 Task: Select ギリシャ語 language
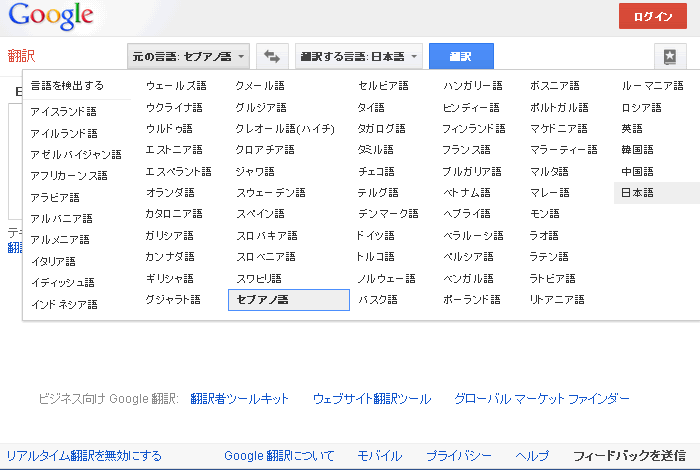point(170,279)
